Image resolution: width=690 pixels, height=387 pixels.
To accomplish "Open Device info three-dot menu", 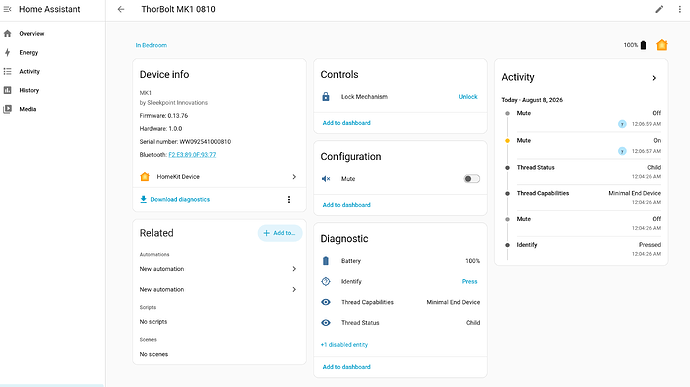I will click(x=289, y=199).
